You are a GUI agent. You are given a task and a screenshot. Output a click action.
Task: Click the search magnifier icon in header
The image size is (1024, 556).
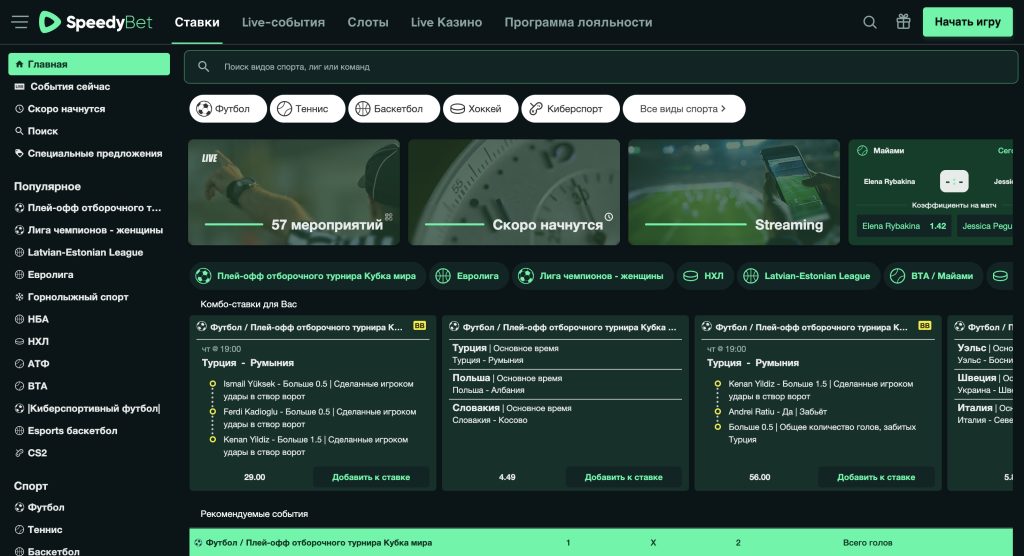[x=870, y=22]
